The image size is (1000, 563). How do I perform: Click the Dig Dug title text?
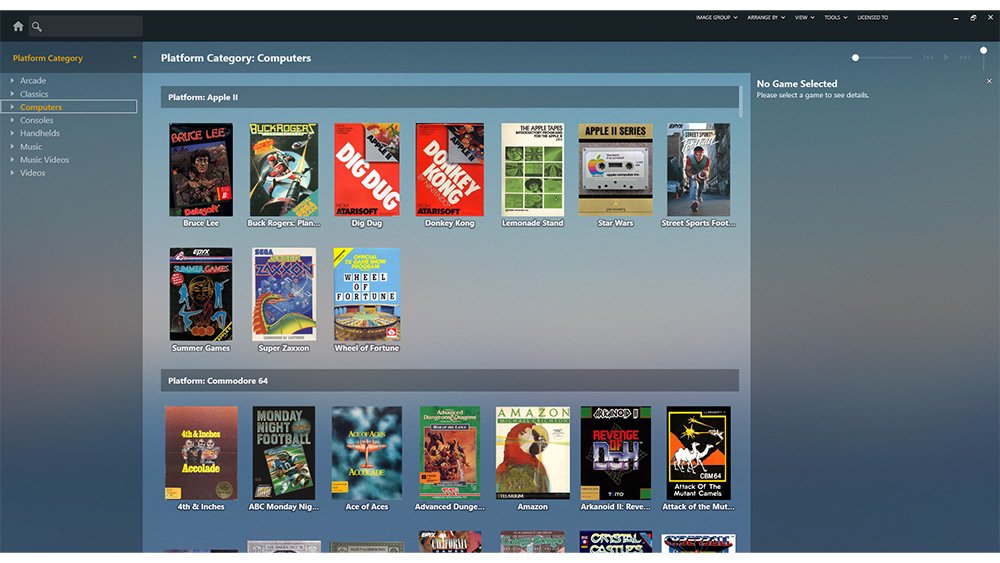click(367, 223)
